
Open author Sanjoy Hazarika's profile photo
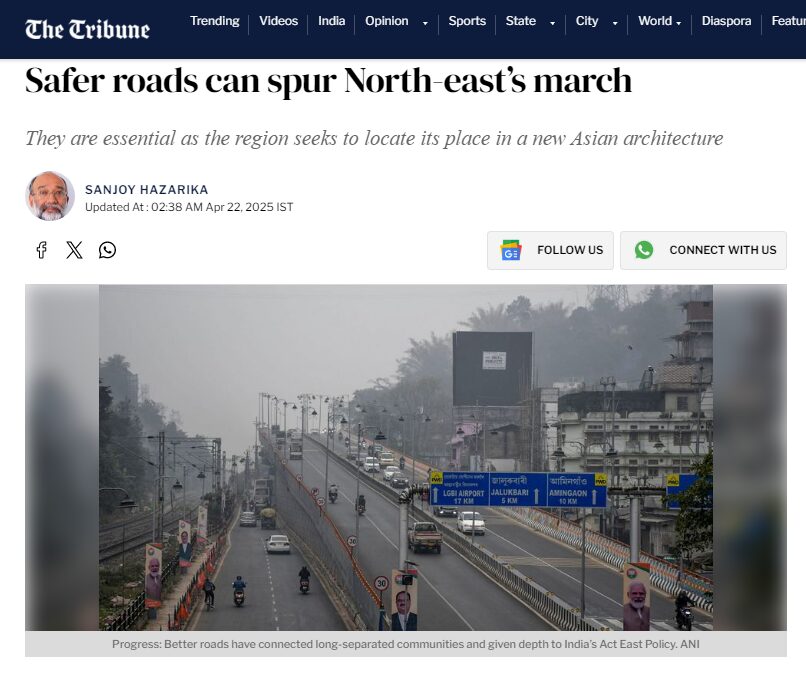coord(50,196)
